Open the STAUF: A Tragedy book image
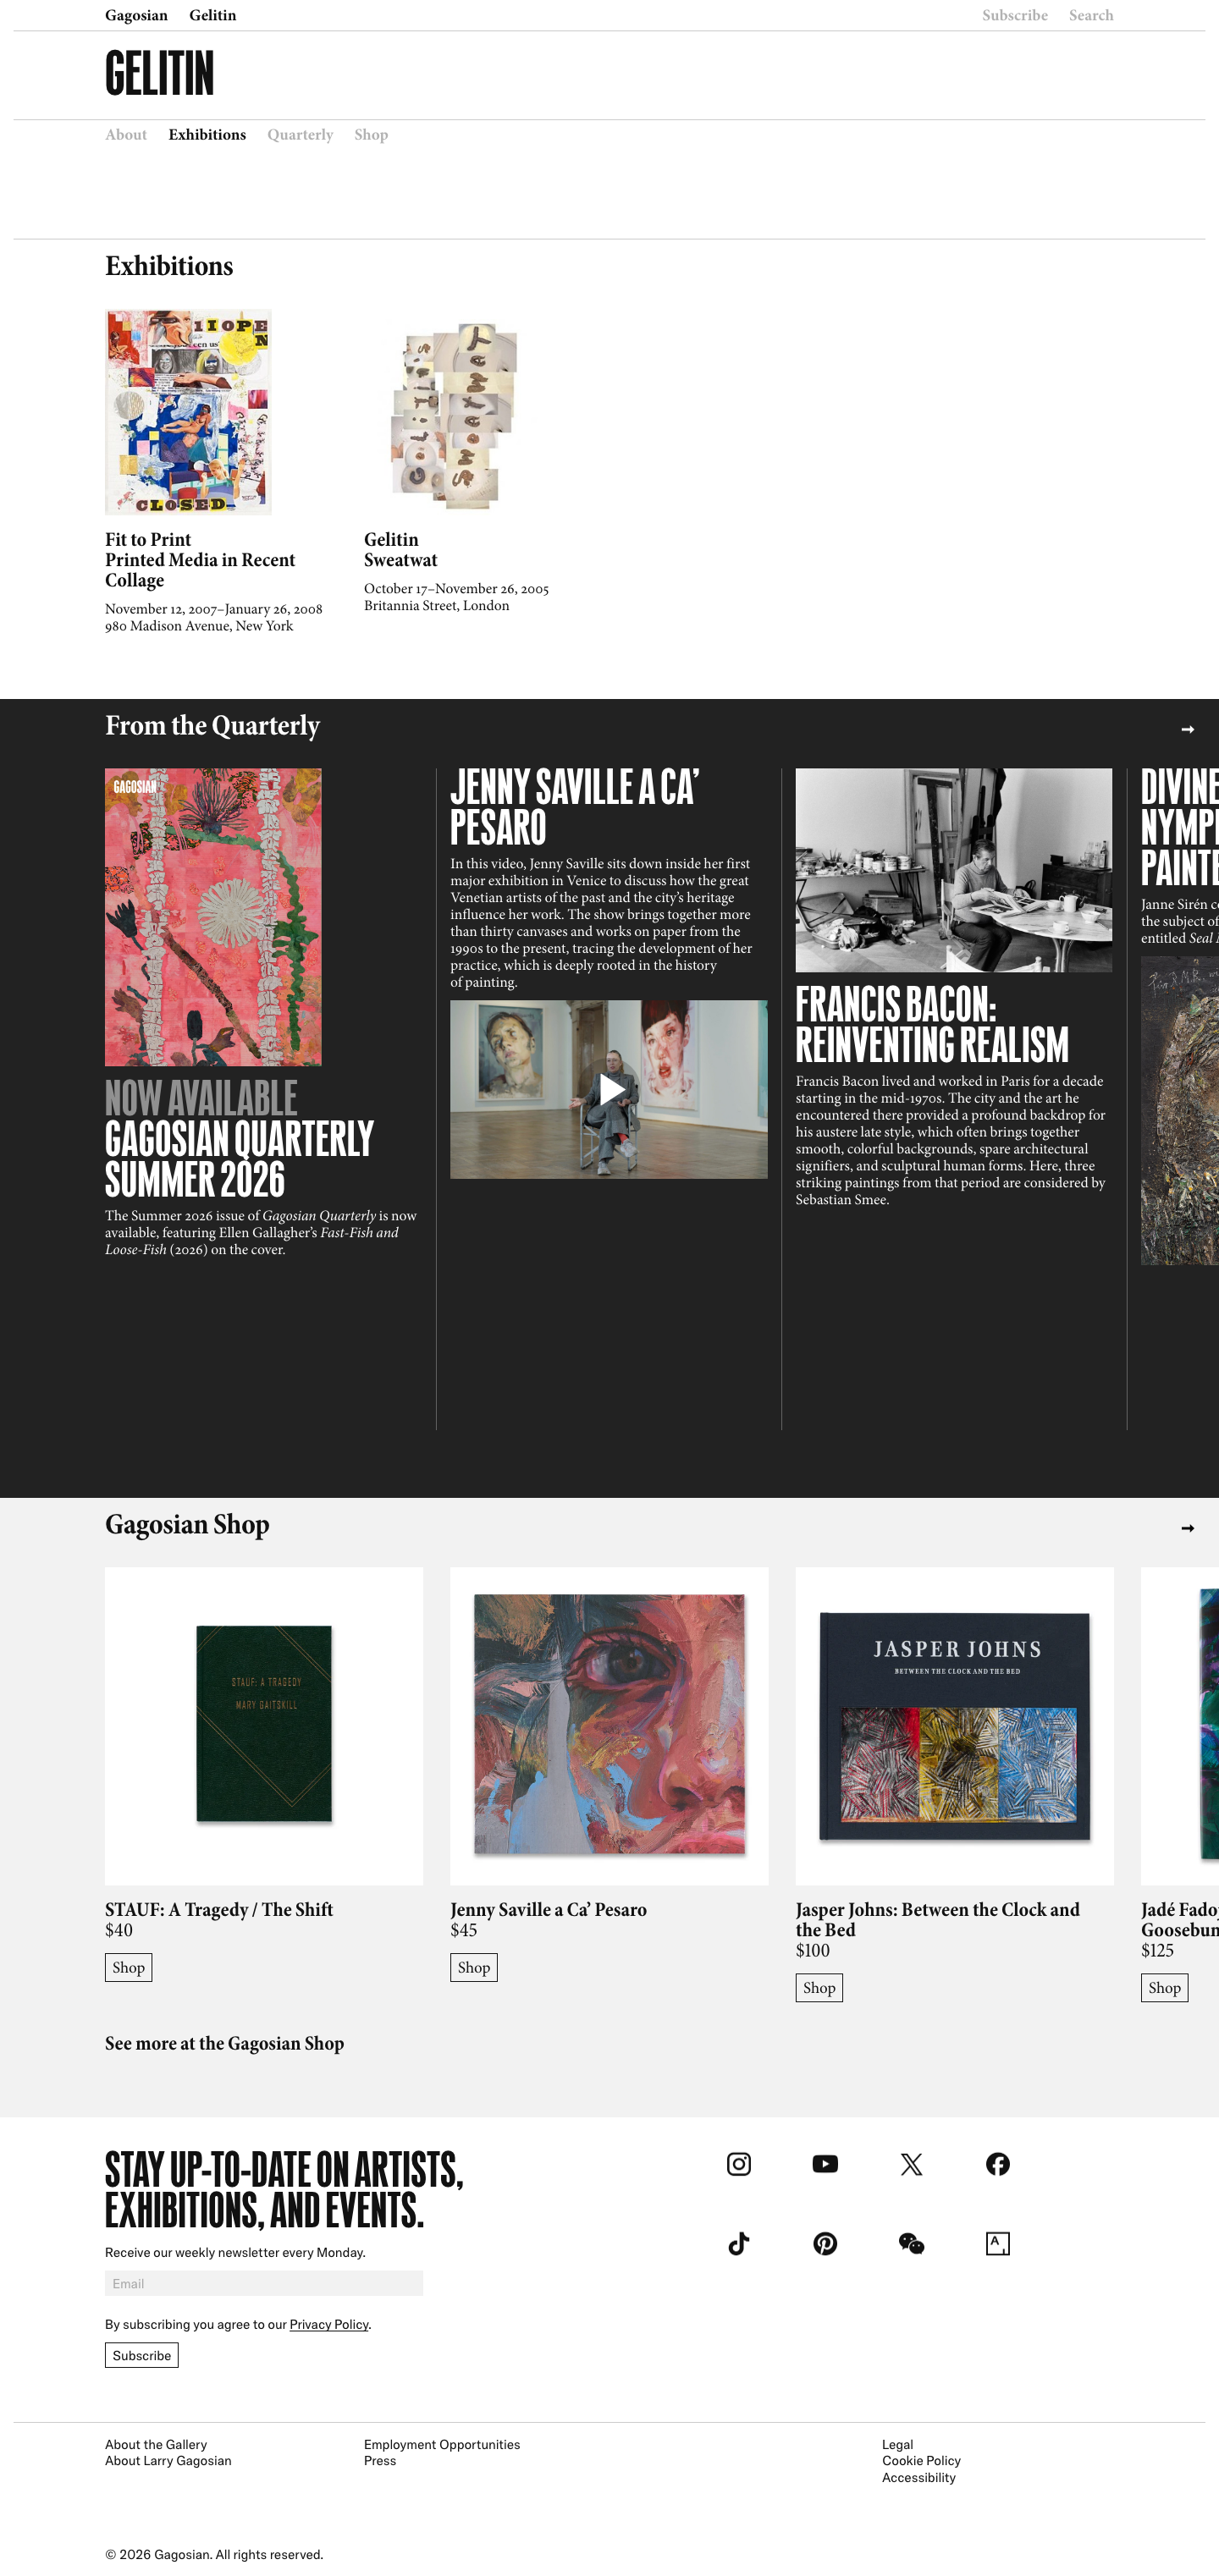This screenshot has height=2576, width=1219. tap(264, 1726)
